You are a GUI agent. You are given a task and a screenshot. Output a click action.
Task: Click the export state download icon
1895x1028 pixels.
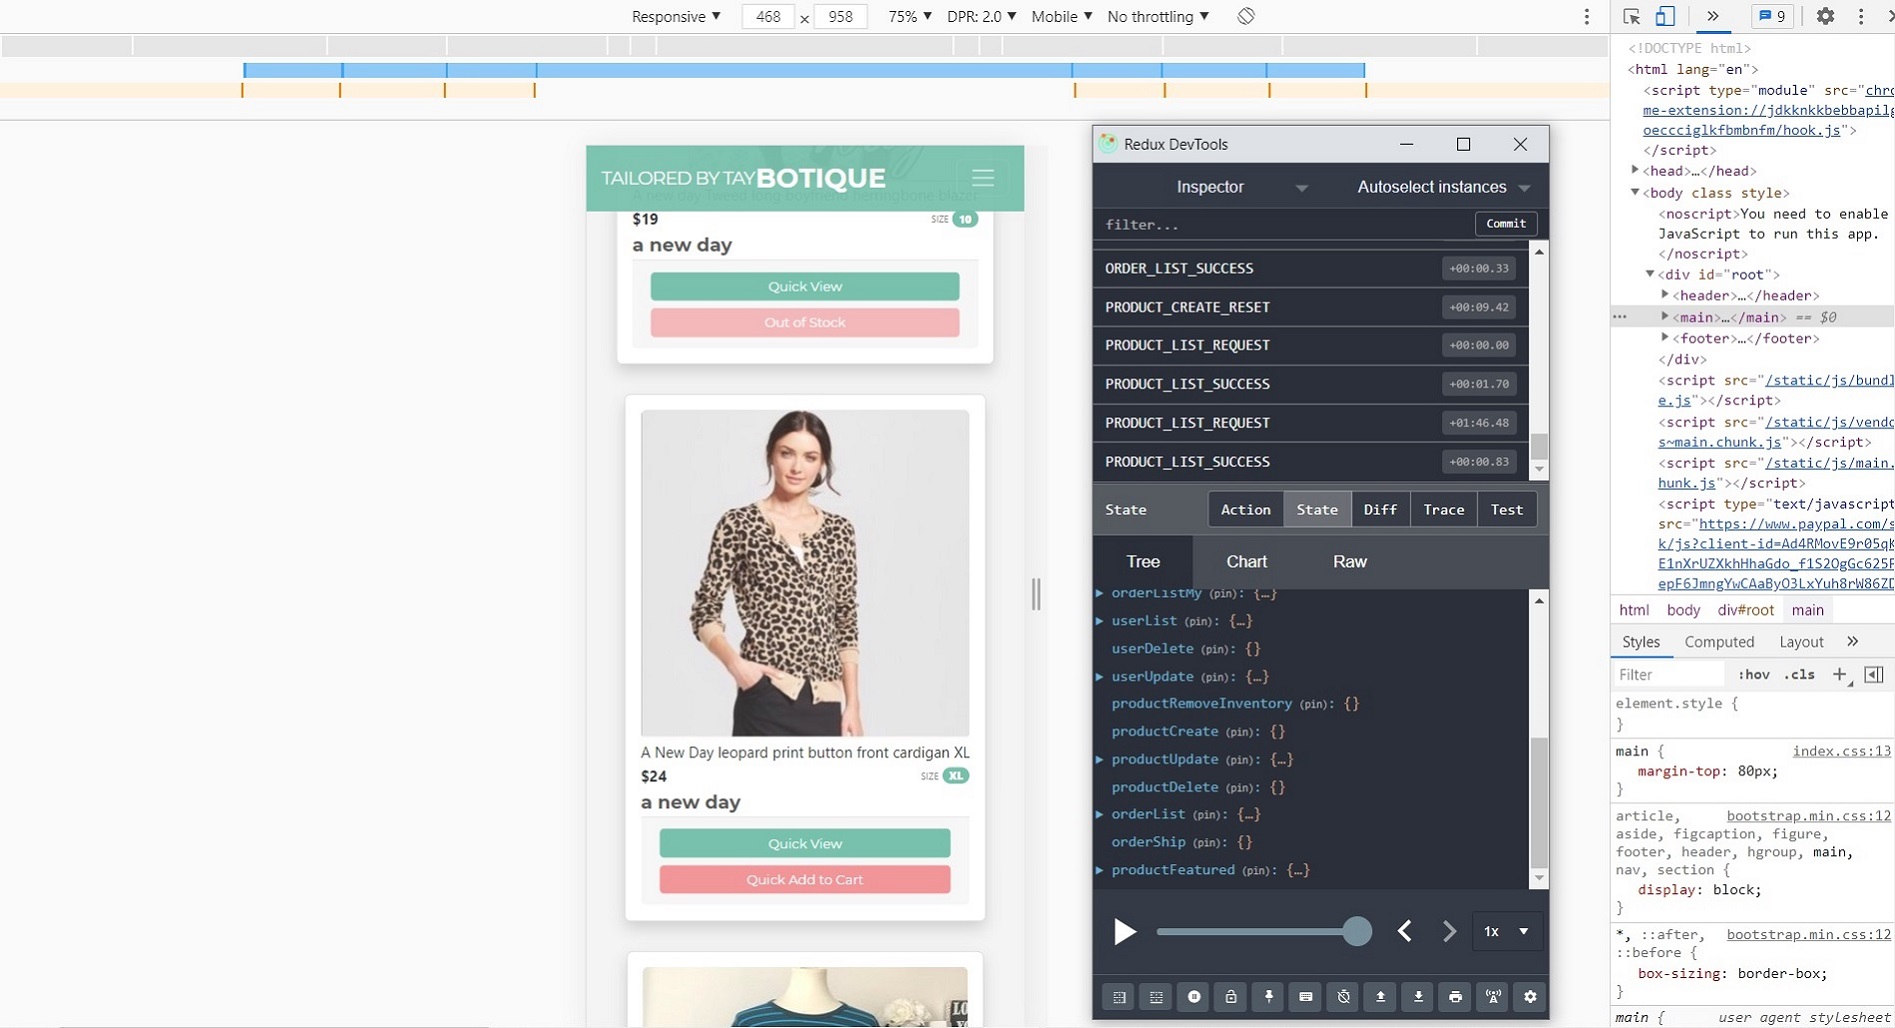1418,997
